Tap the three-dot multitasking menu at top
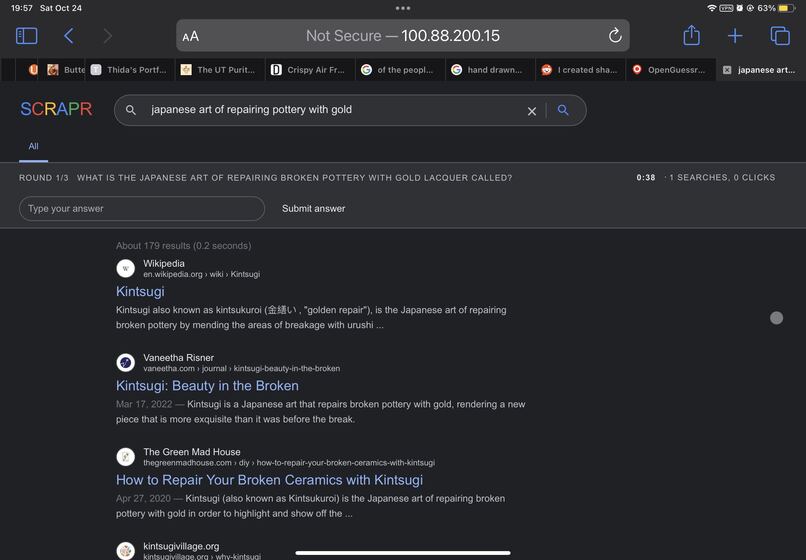Image resolution: width=806 pixels, height=560 pixels. [x=403, y=8]
